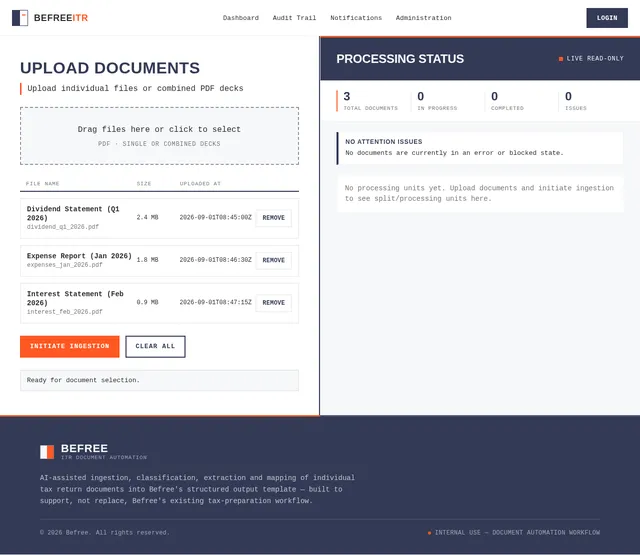Click the 0.9 MB size value
This screenshot has width=640, height=555.
[147, 302]
